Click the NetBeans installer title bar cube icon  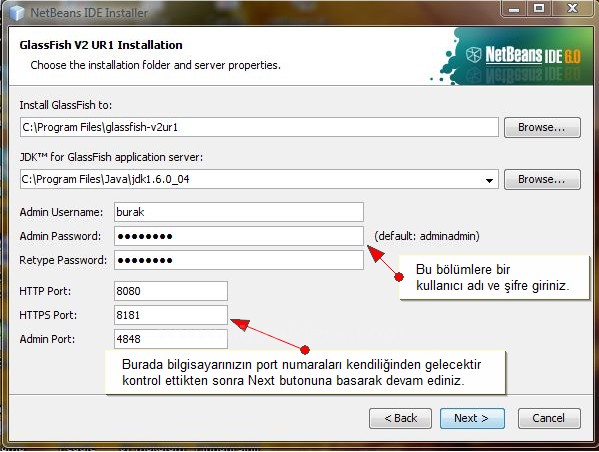16,13
